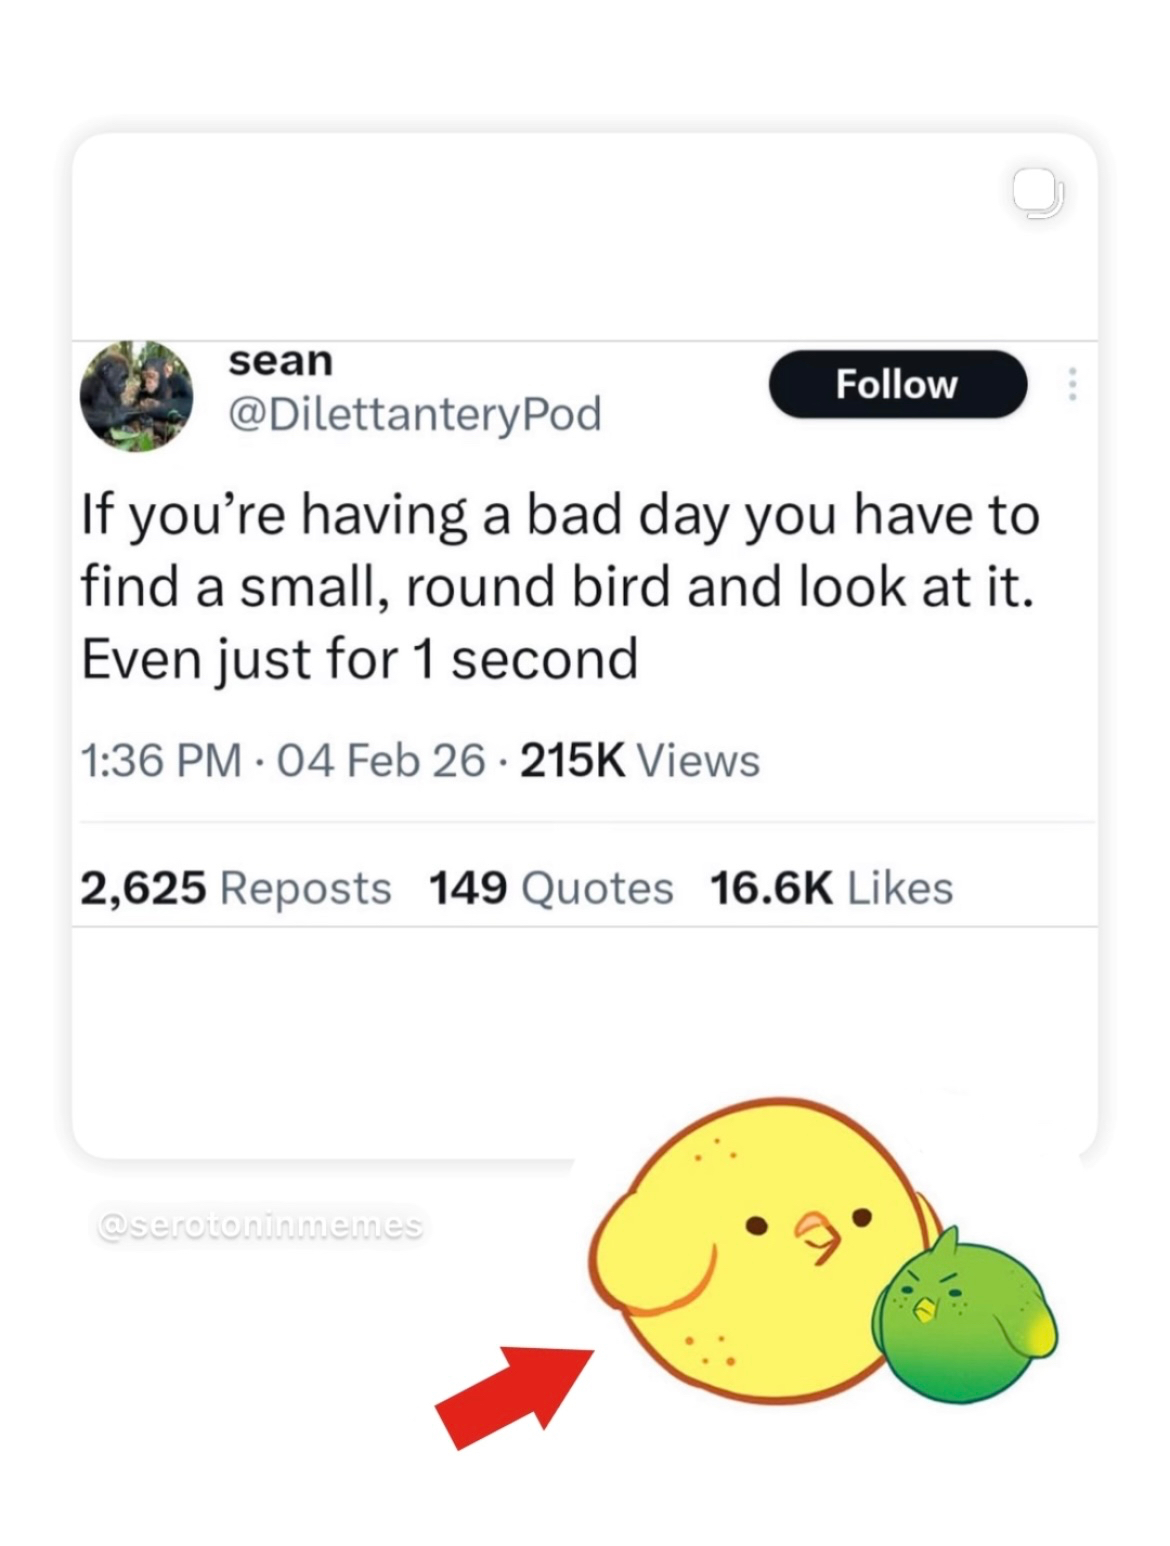Click the tweet text about round birds
The height and width of the screenshot is (1546, 1170).
coord(560,587)
